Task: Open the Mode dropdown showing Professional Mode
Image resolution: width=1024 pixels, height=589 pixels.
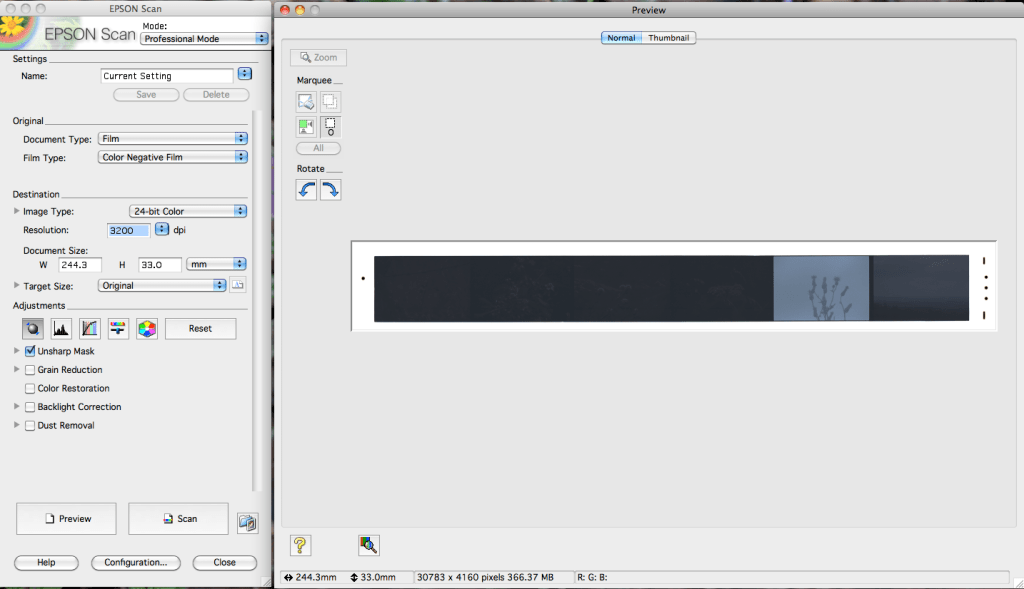Action: (204, 39)
